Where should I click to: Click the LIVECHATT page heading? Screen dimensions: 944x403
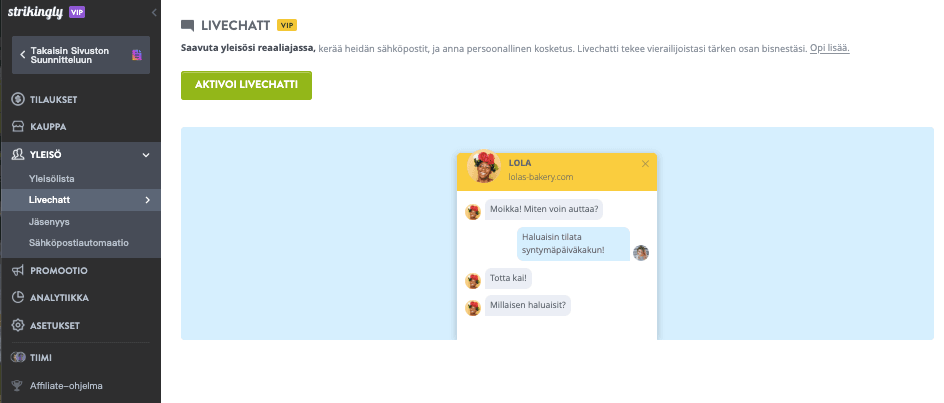235,26
